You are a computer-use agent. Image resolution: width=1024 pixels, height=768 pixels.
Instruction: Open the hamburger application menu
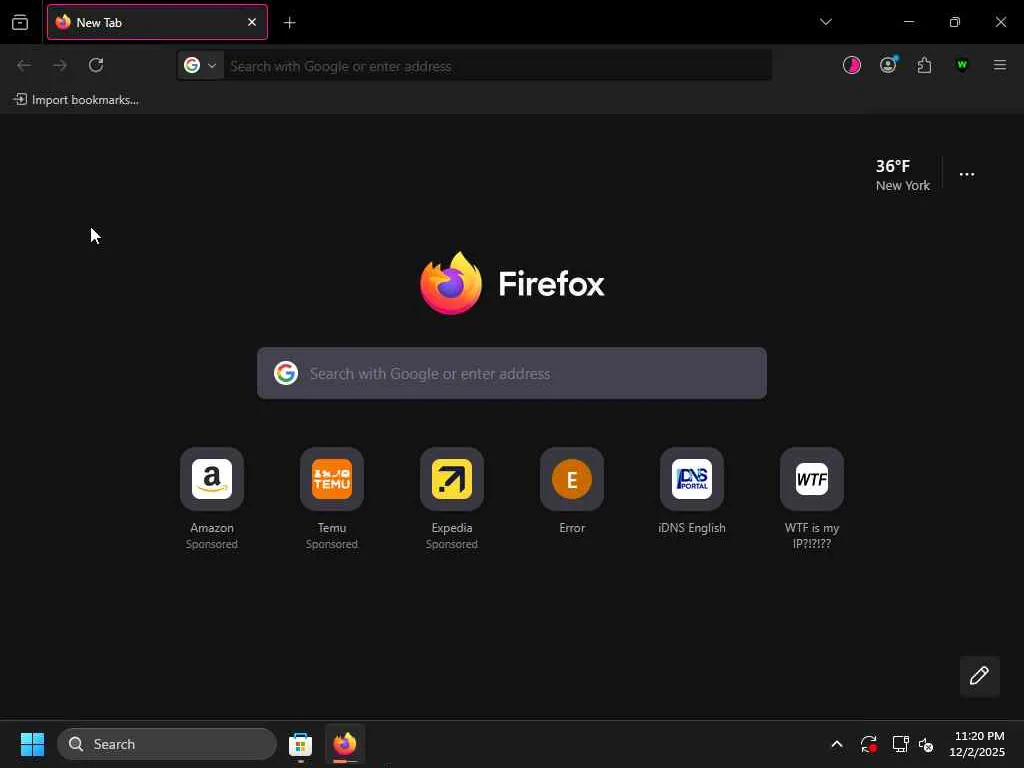[999, 65]
